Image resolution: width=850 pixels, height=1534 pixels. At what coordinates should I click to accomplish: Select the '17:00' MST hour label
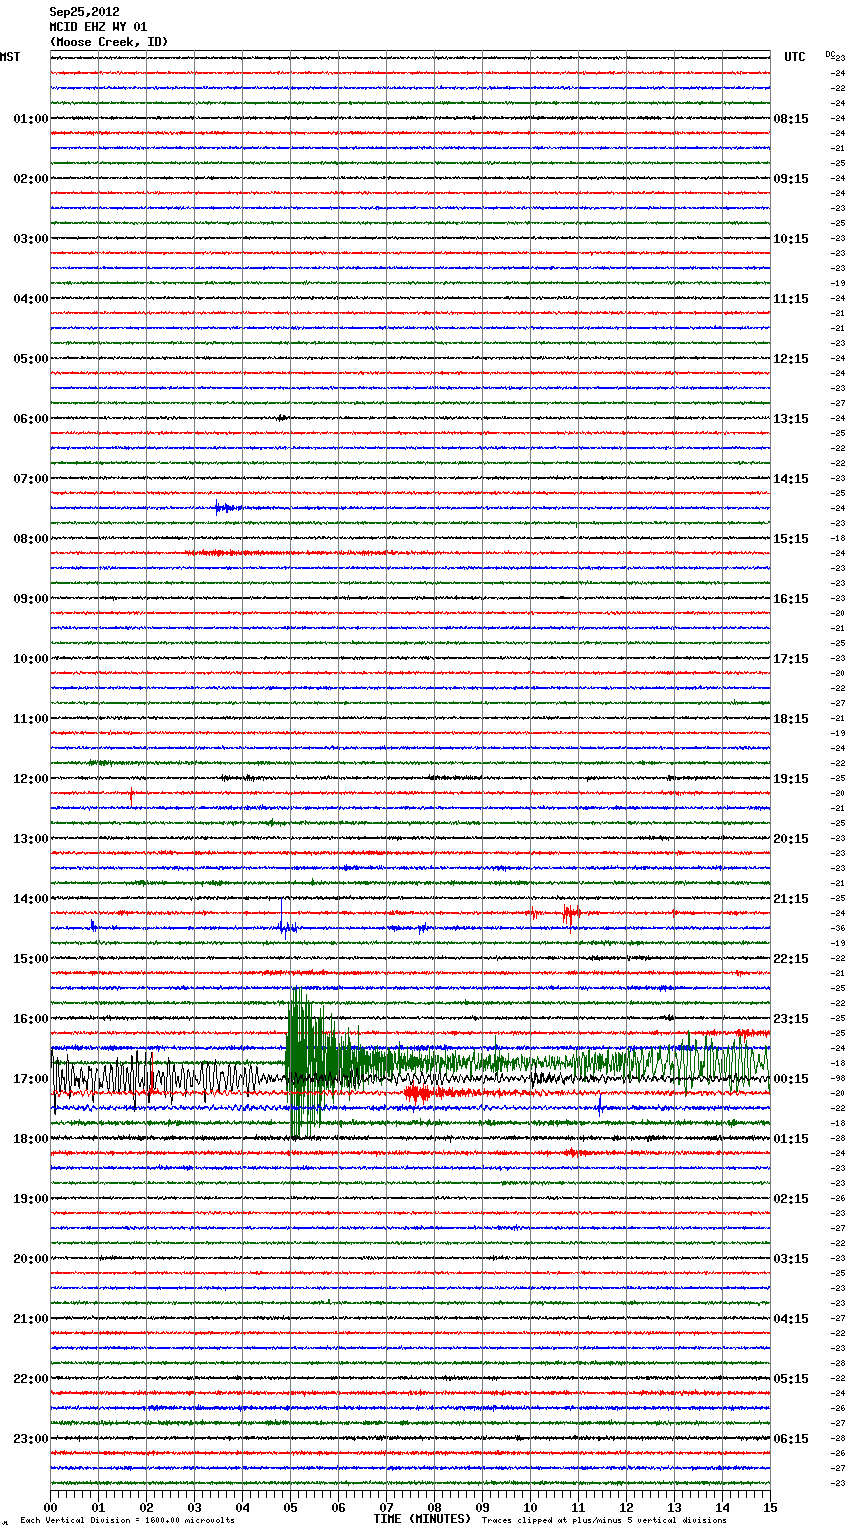tap(31, 1079)
